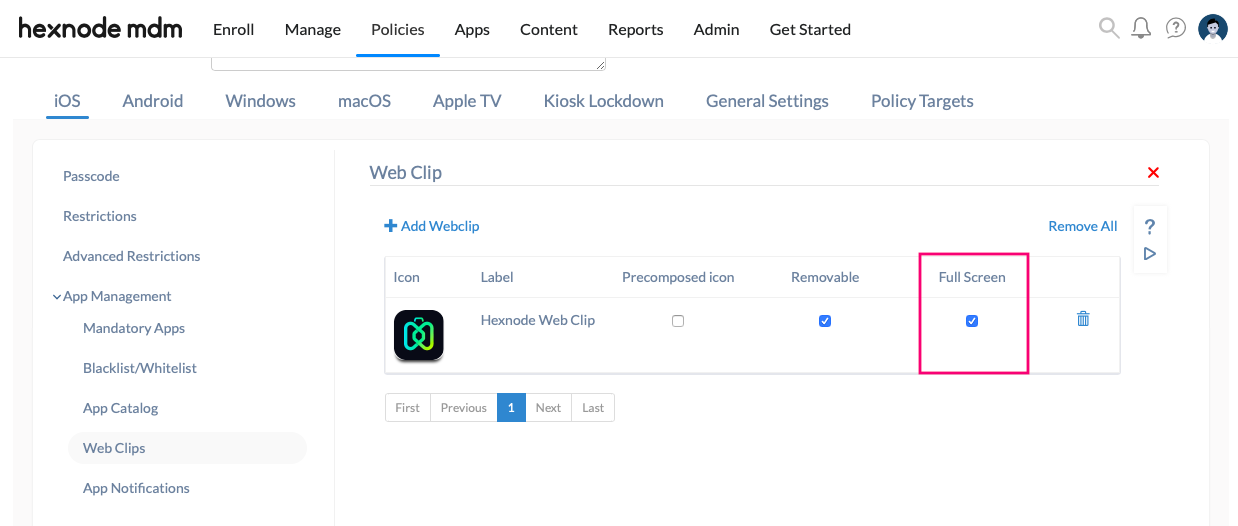
Task: Click the Next page button
Action: [x=548, y=407]
